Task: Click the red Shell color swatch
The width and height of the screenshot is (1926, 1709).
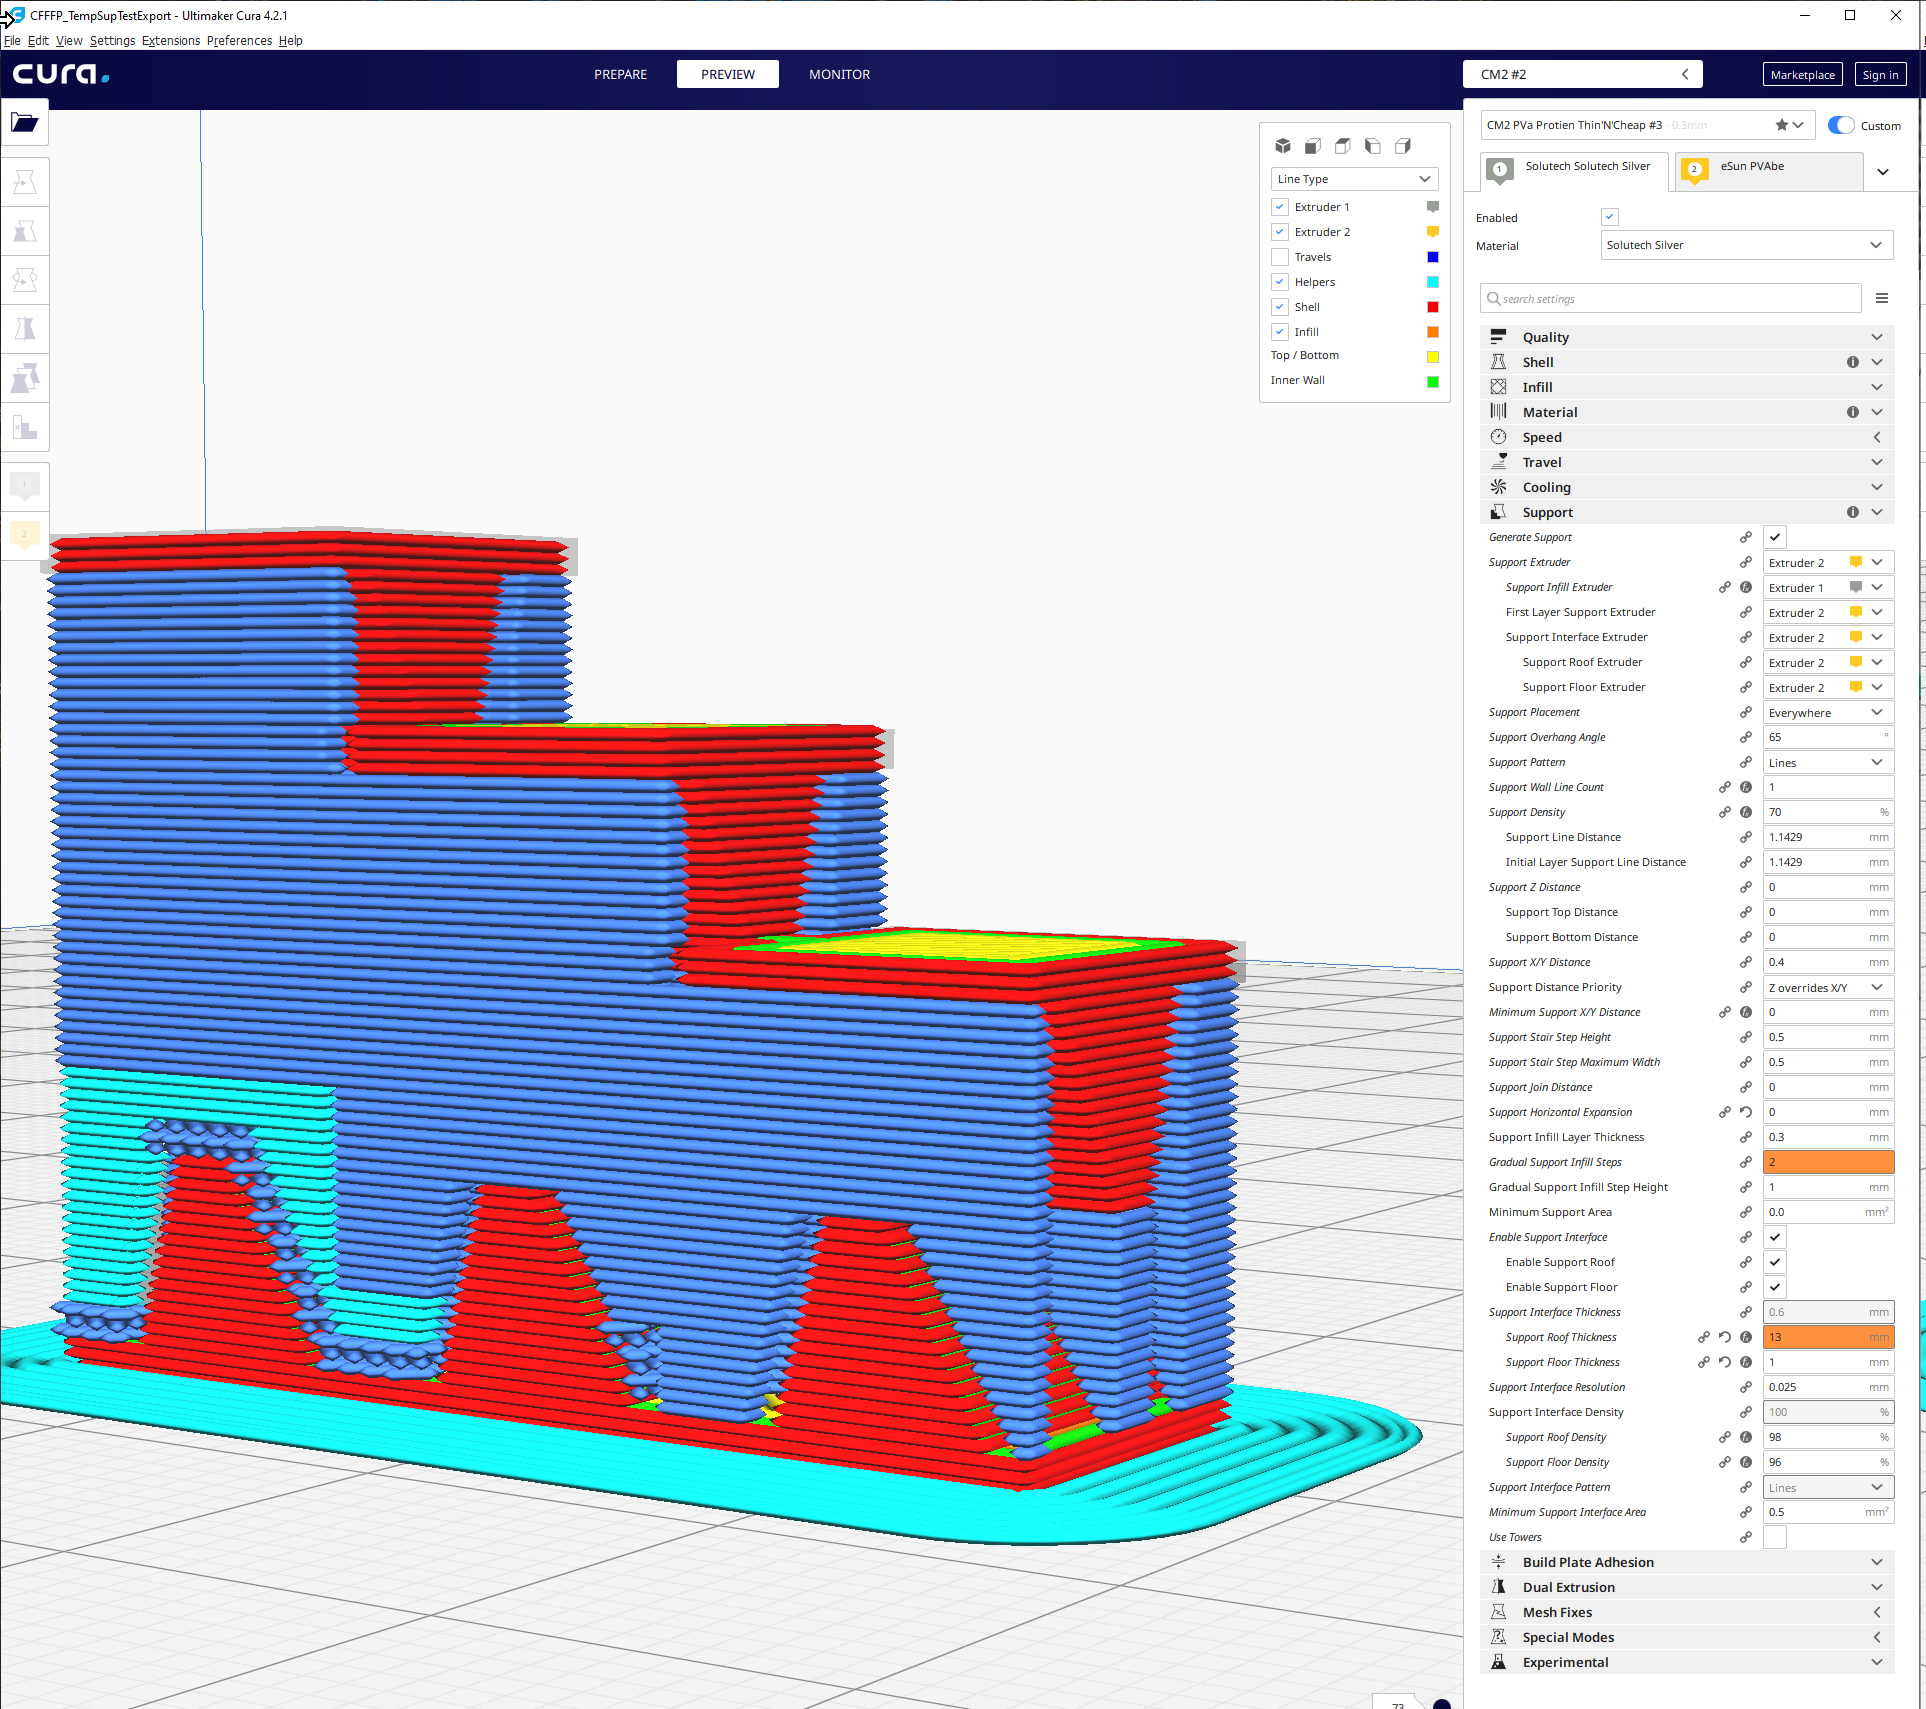Action: tap(1432, 307)
